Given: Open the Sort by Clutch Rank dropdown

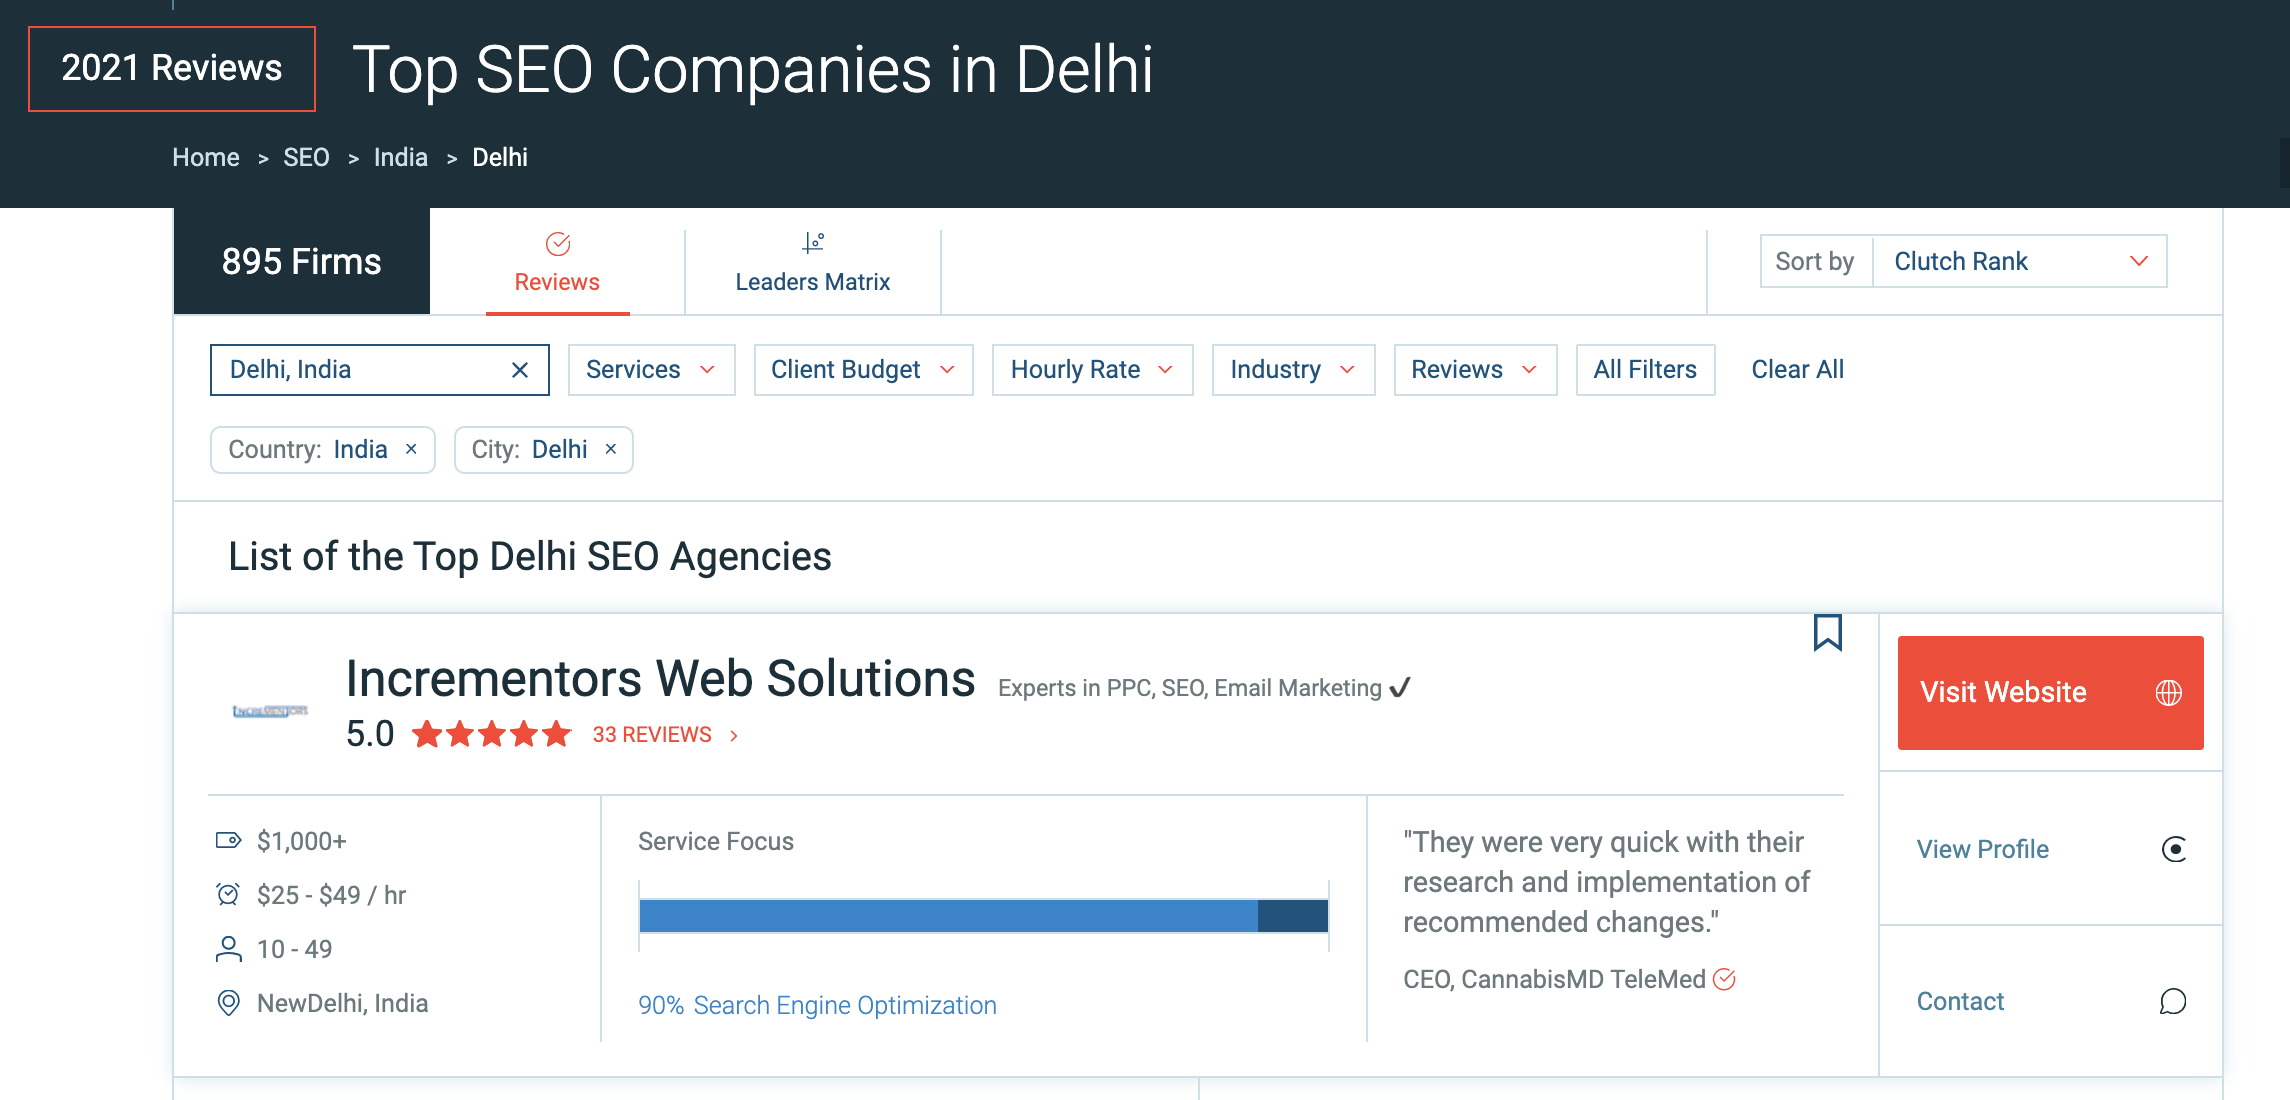Looking at the screenshot, I should pos(2018,261).
